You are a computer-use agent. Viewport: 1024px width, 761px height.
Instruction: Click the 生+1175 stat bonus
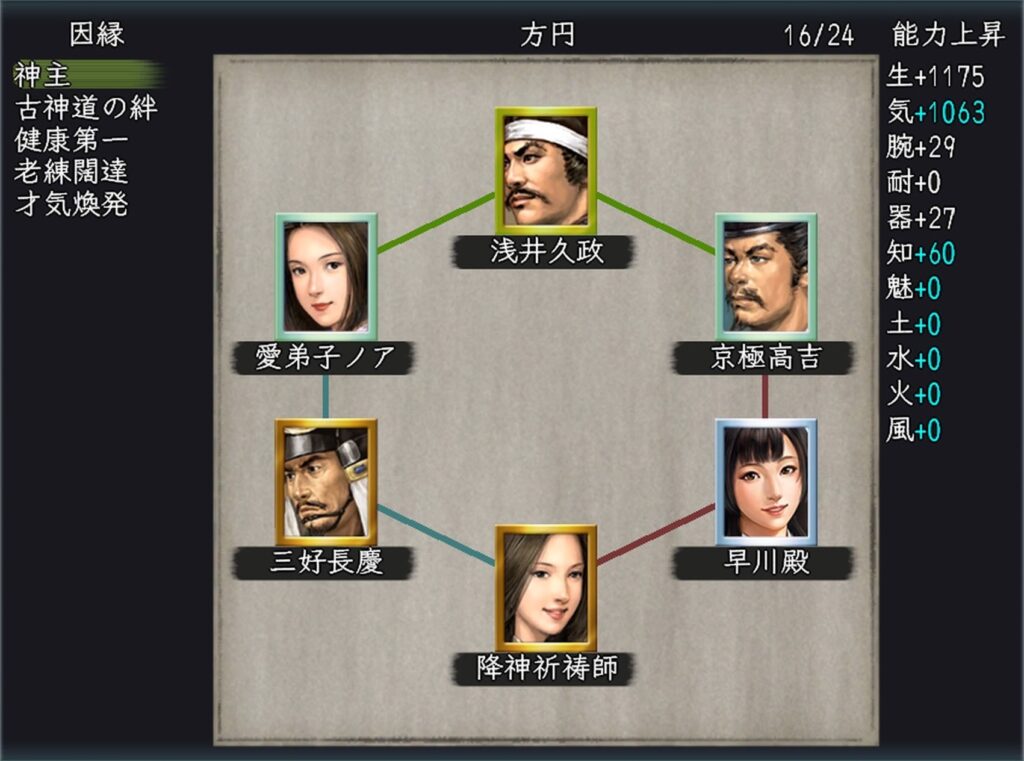coord(935,76)
